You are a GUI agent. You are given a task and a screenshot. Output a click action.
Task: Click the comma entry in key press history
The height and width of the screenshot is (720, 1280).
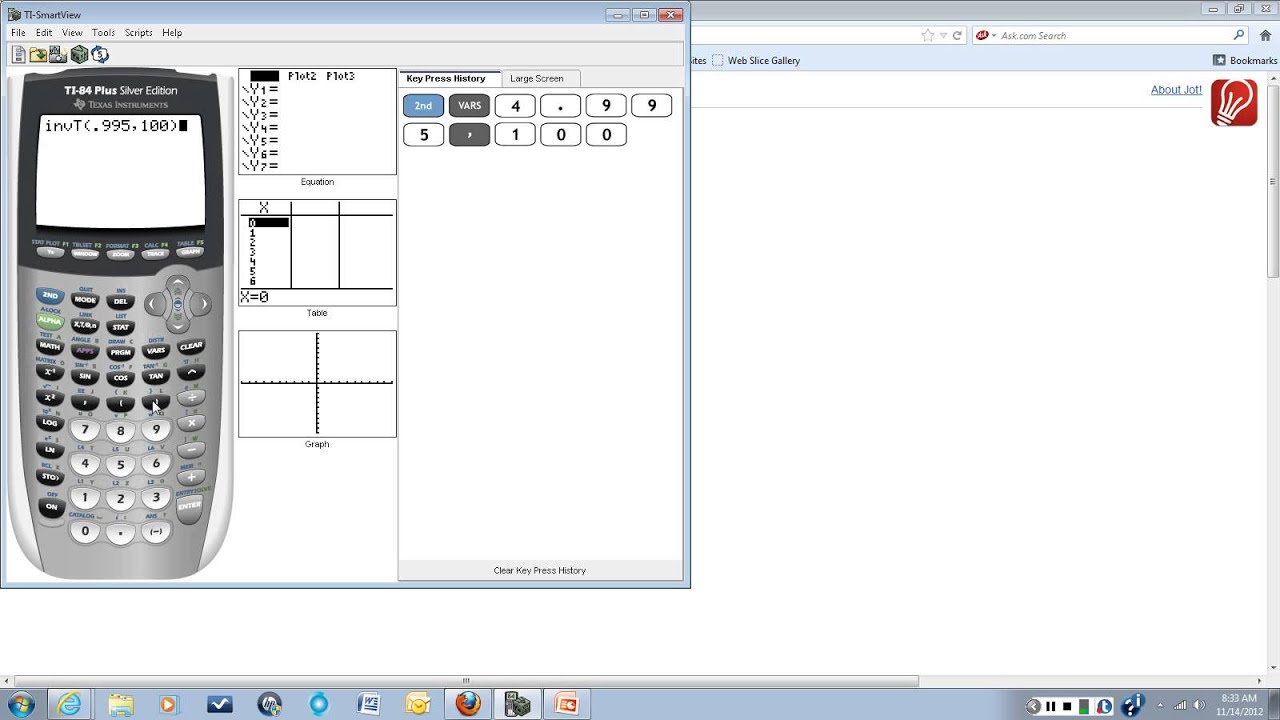[x=469, y=134]
